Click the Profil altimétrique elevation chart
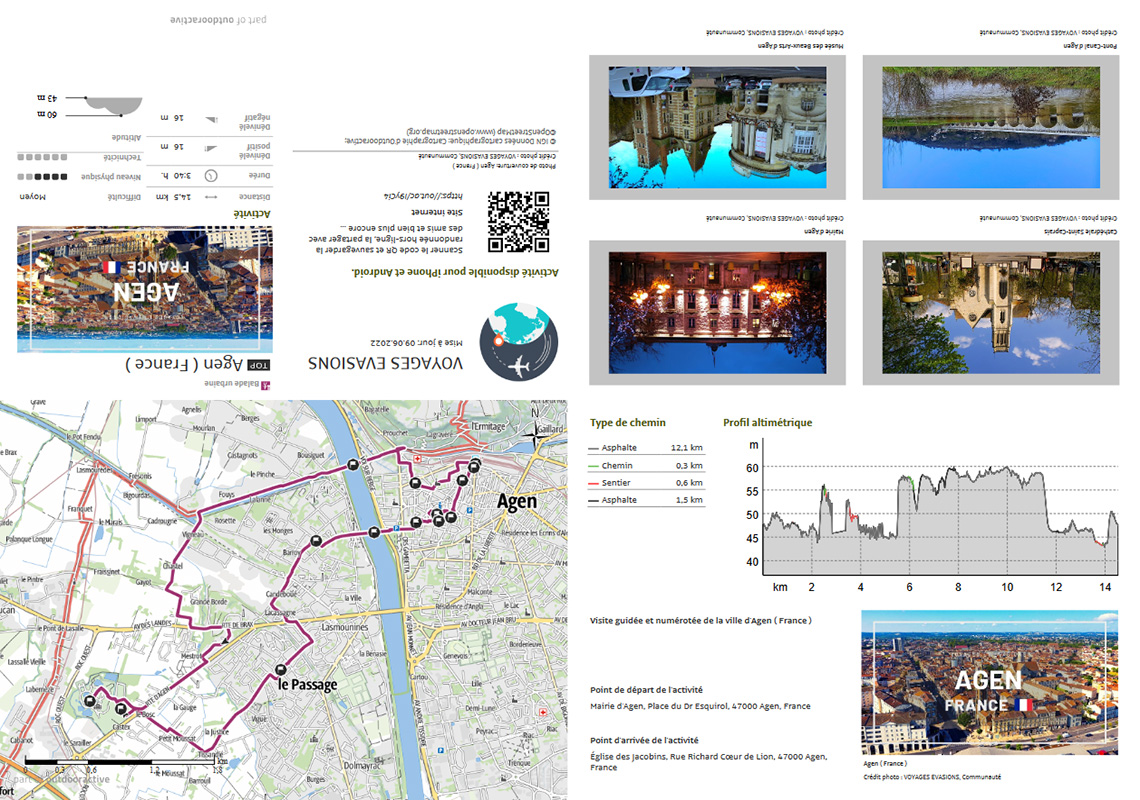Viewport: 1140px width, 800px height. click(933, 515)
